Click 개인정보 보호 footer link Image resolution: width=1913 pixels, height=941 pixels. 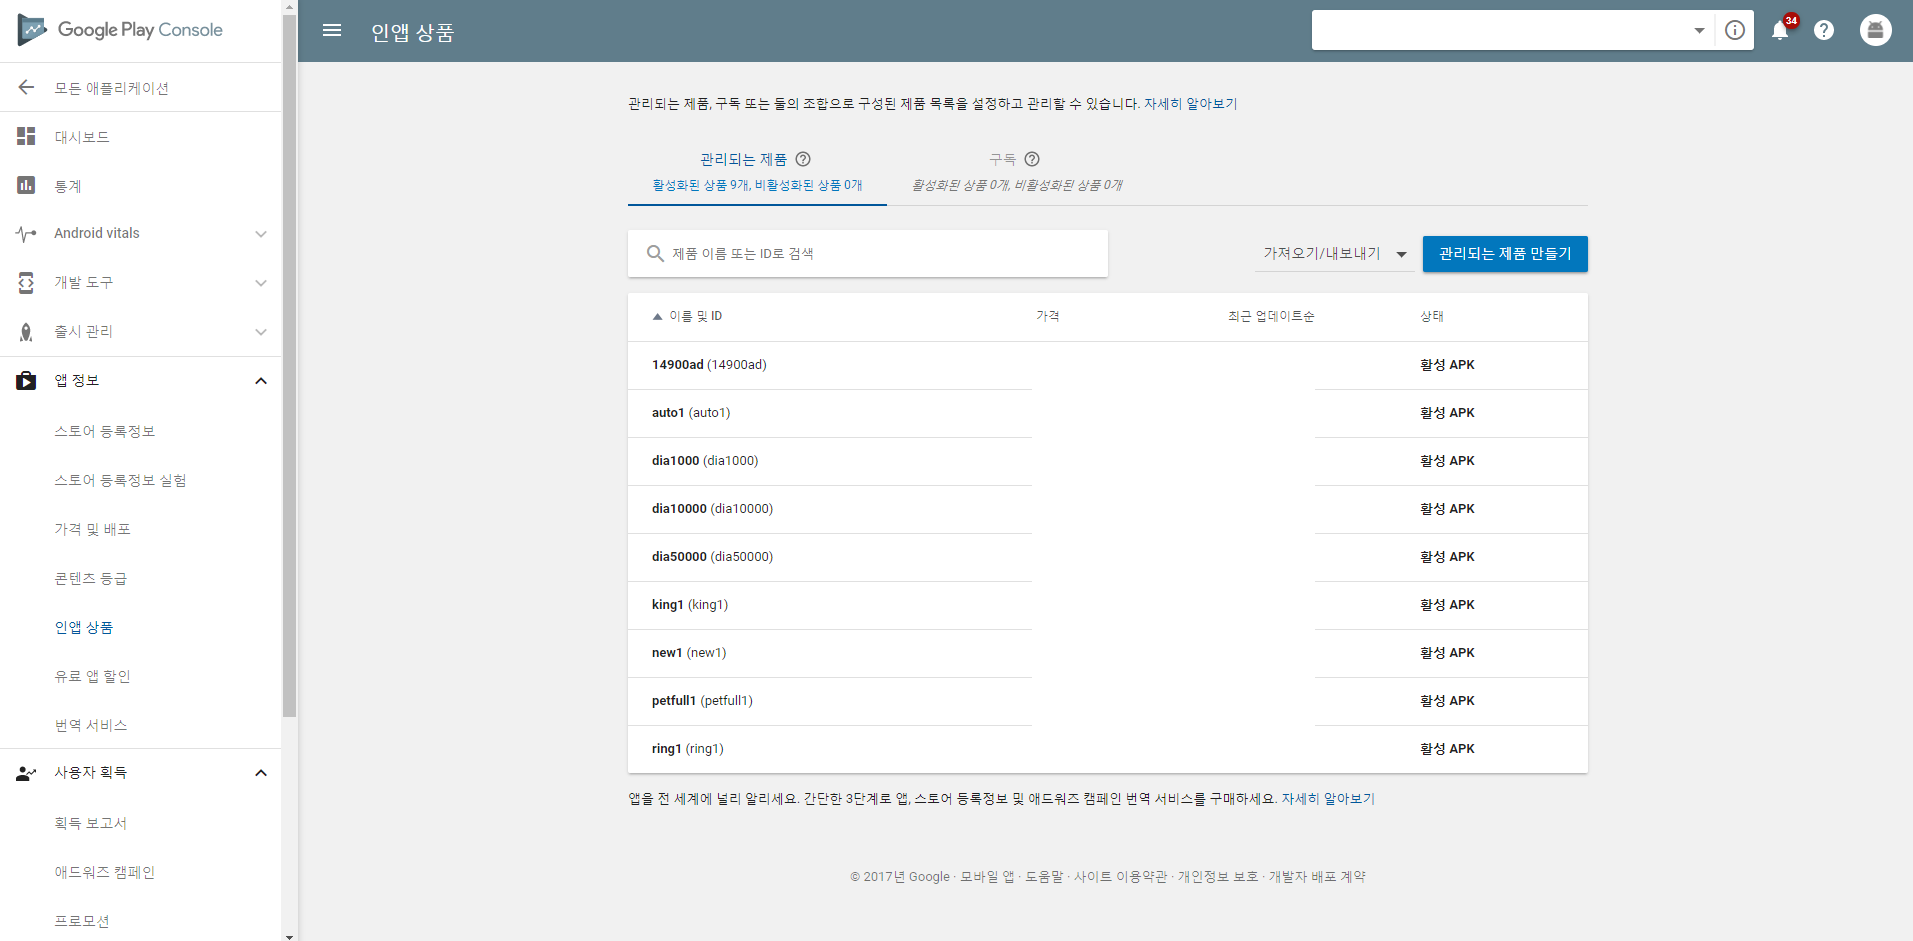(x=1218, y=877)
